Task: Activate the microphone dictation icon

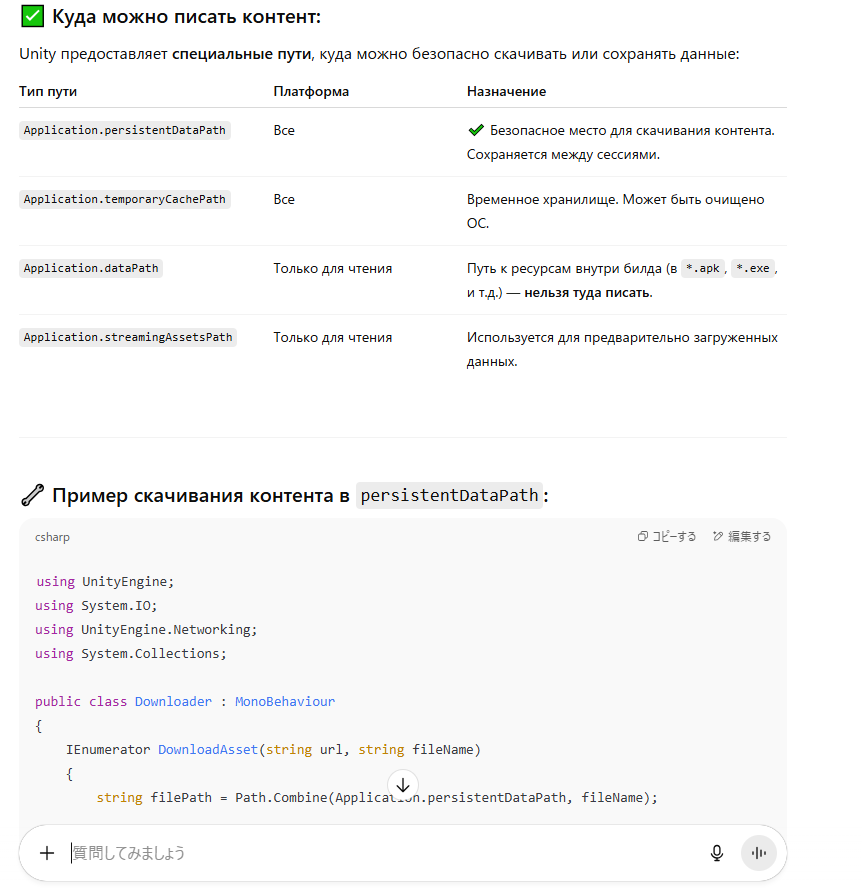Action: (717, 853)
